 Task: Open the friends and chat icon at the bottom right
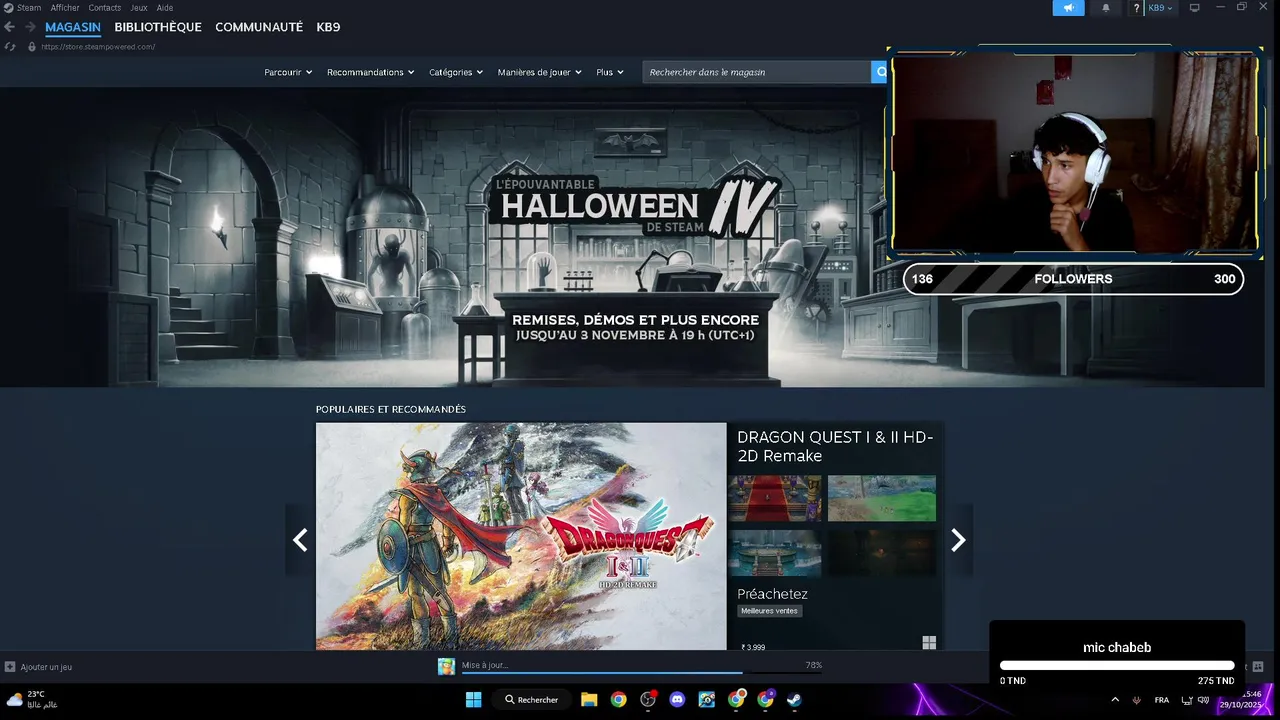tap(1258, 667)
